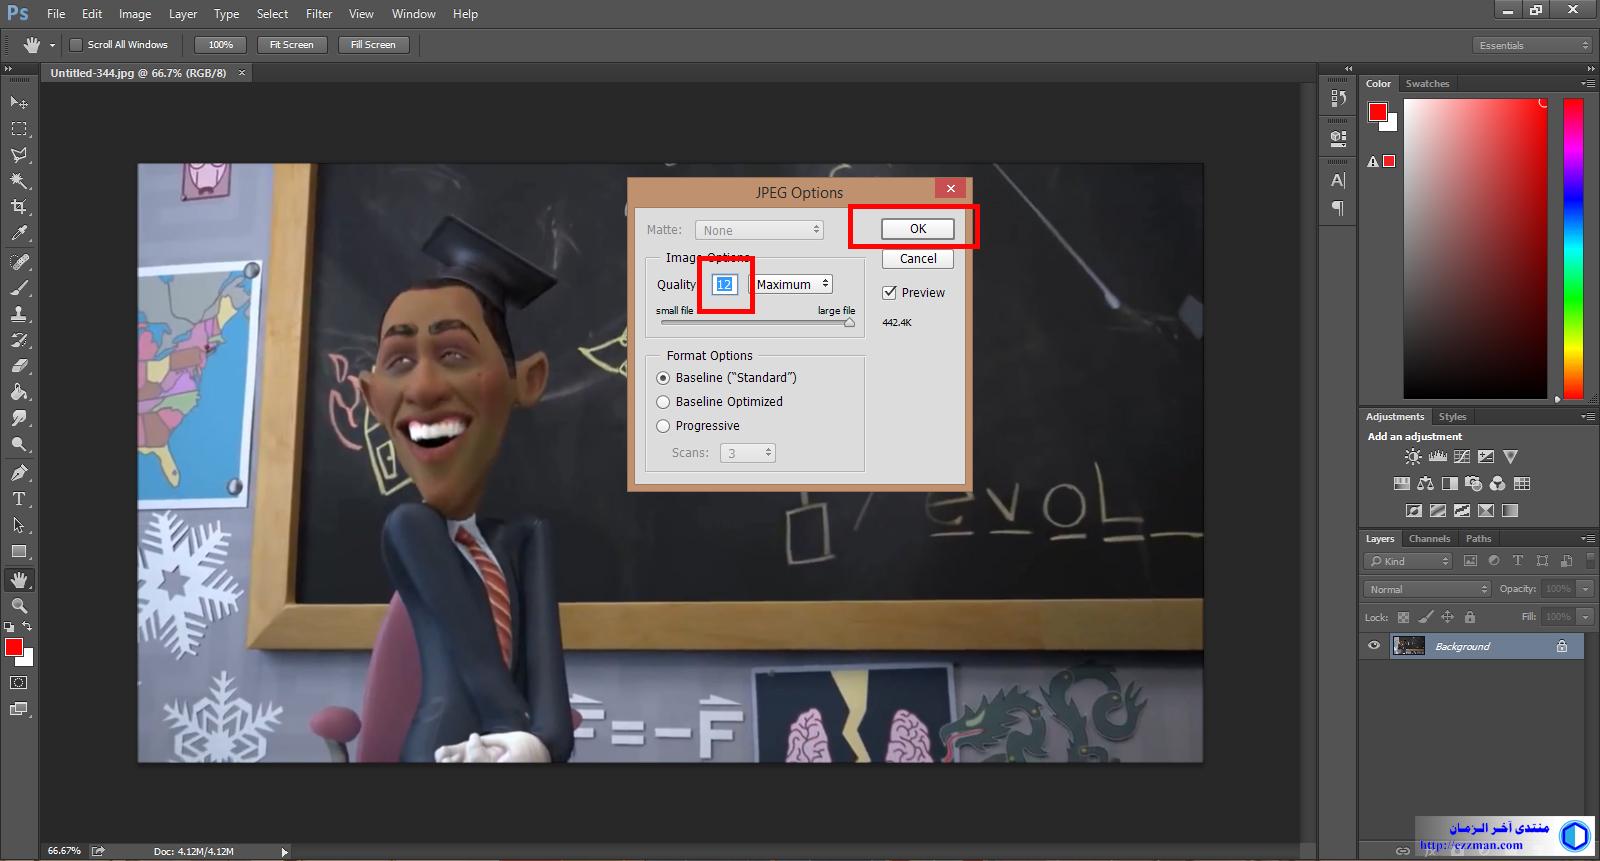Open the Filter menu
Image resolution: width=1600 pixels, height=861 pixels.
coord(319,14)
